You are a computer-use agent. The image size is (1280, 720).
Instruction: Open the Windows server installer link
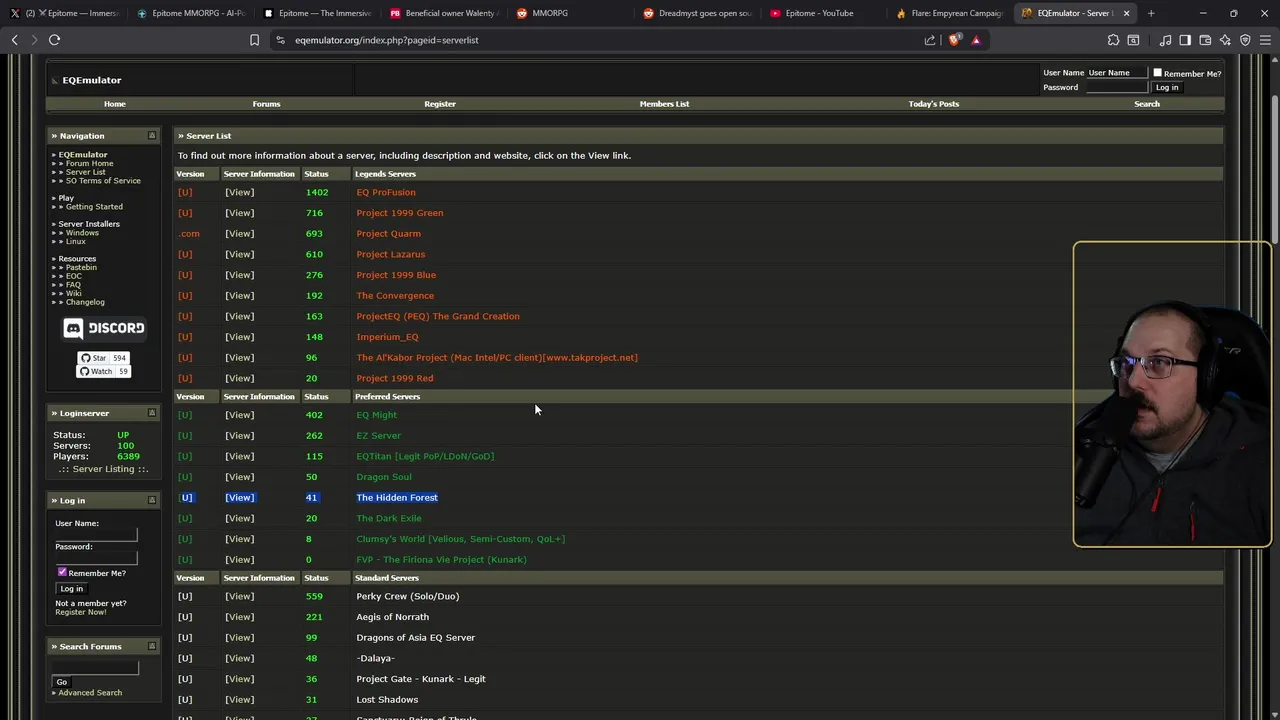pyautogui.click(x=83, y=233)
